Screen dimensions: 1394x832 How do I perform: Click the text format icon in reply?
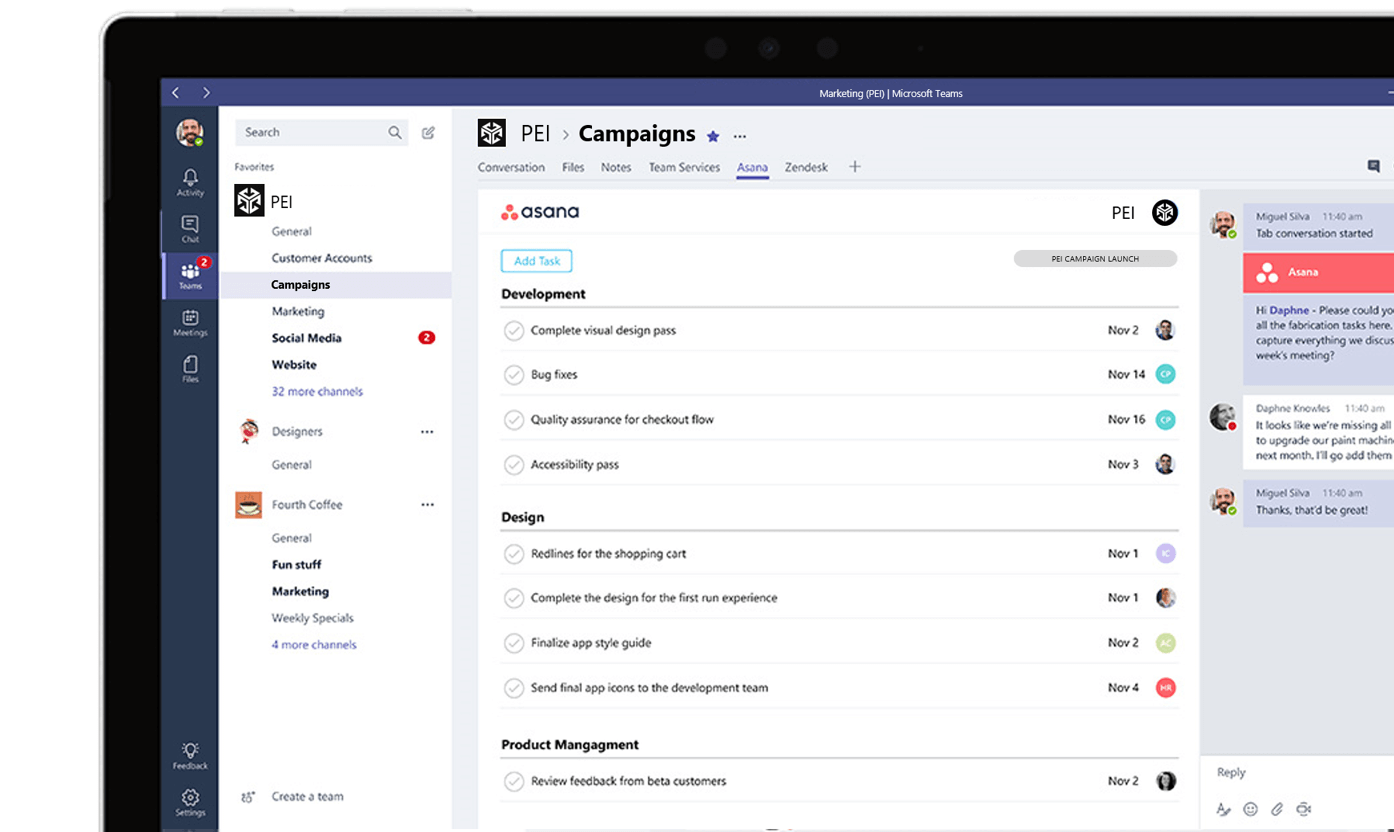[x=1223, y=809]
